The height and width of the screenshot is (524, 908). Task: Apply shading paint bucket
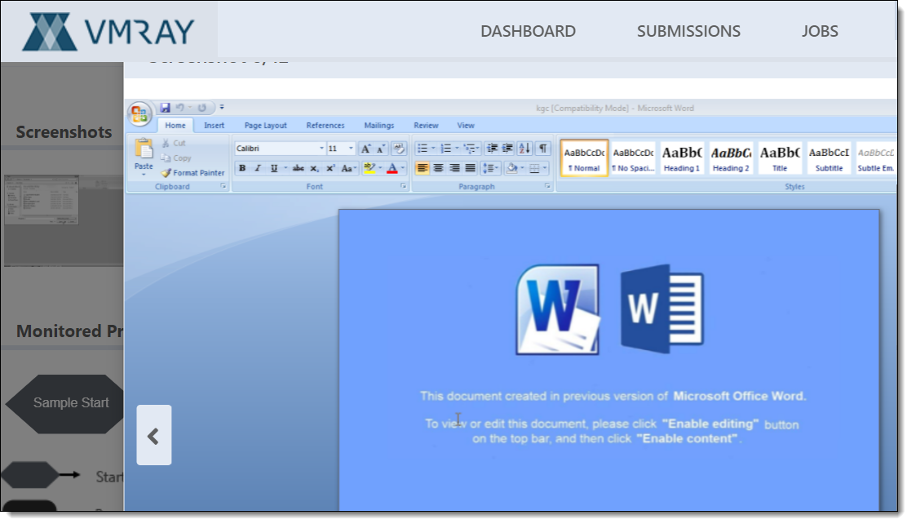512,168
